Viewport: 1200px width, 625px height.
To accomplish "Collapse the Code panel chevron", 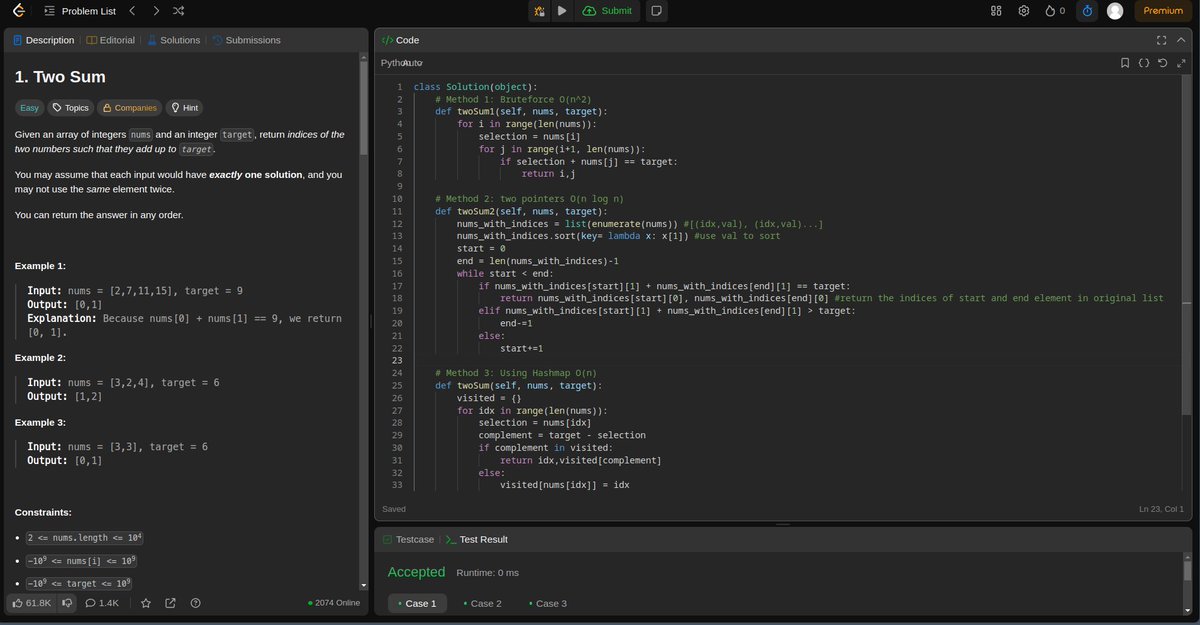I will click(x=1182, y=40).
